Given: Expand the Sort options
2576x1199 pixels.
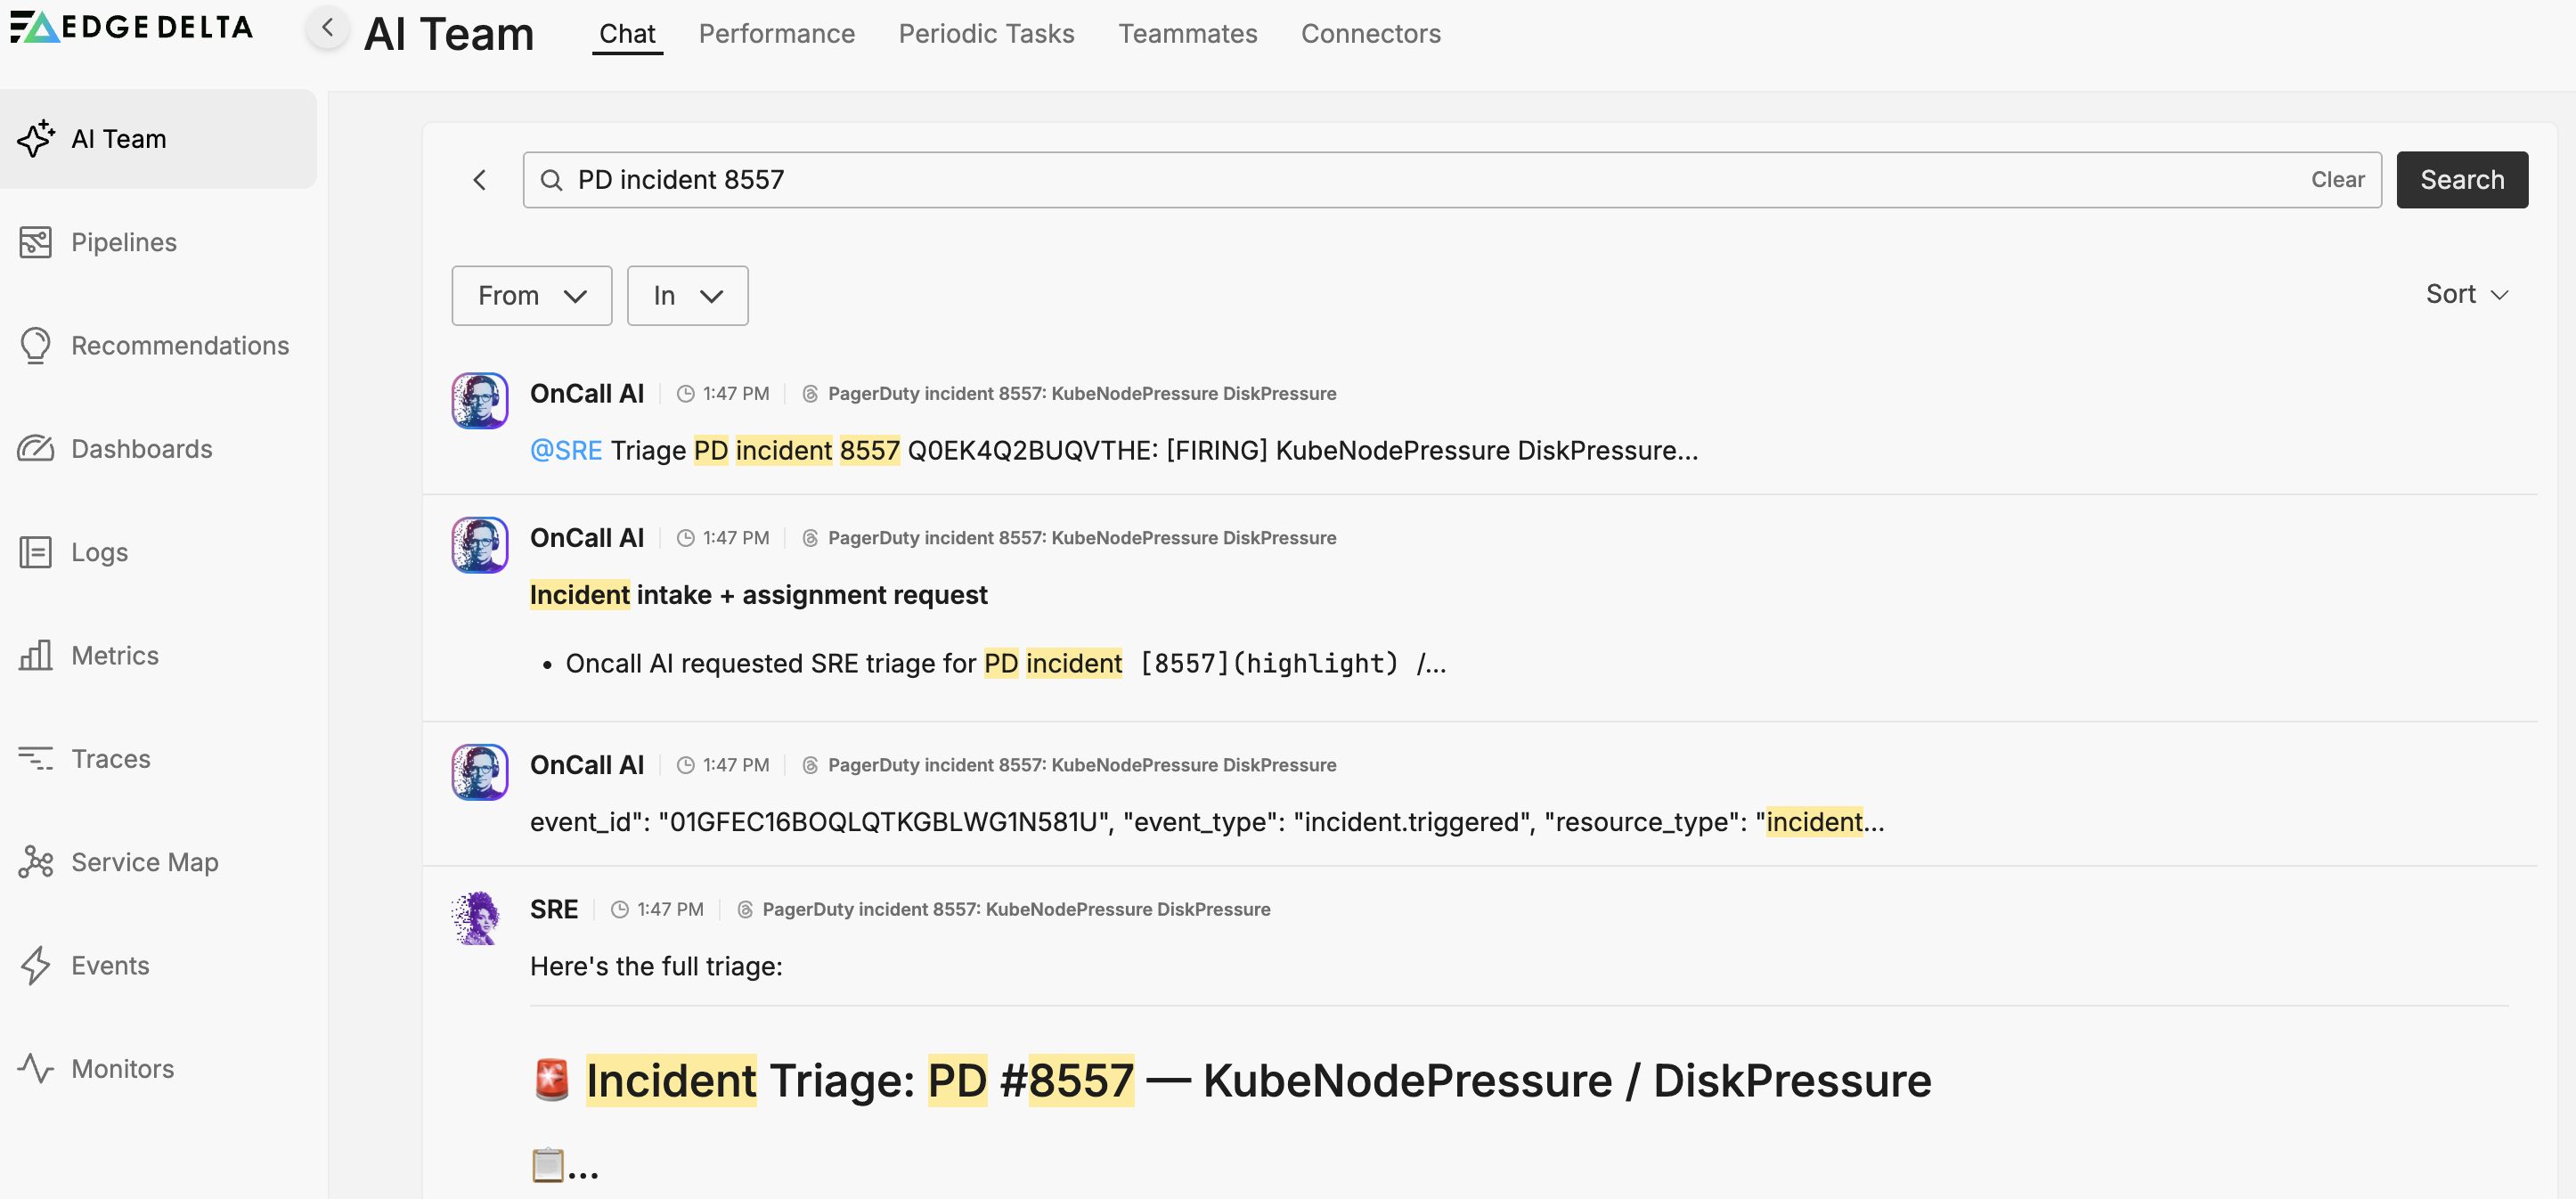Looking at the screenshot, I should coord(2468,293).
